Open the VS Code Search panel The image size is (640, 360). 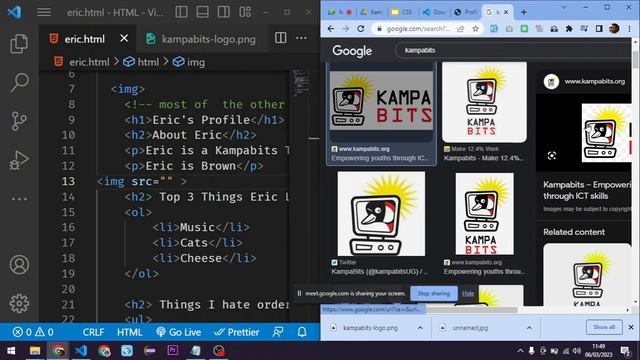point(19,82)
